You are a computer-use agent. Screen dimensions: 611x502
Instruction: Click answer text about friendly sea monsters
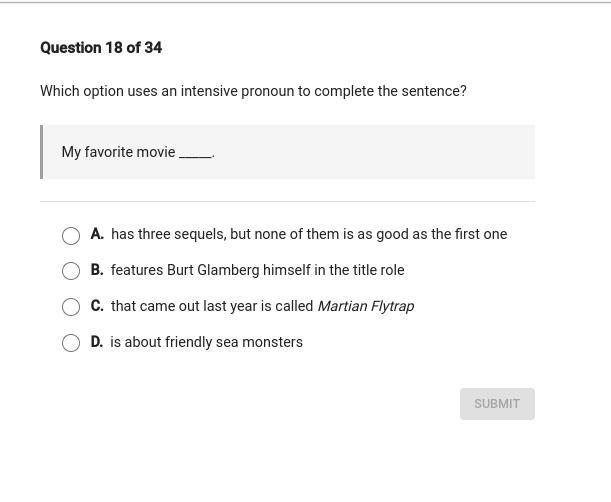click(206, 342)
